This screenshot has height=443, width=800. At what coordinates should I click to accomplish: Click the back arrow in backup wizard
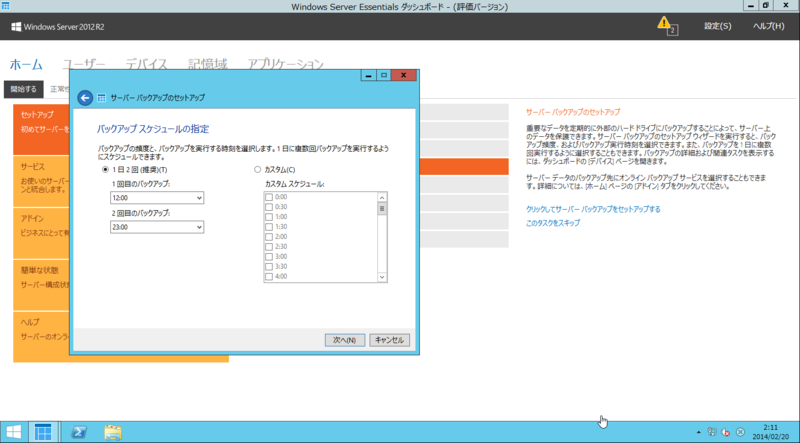pos(85,97)
